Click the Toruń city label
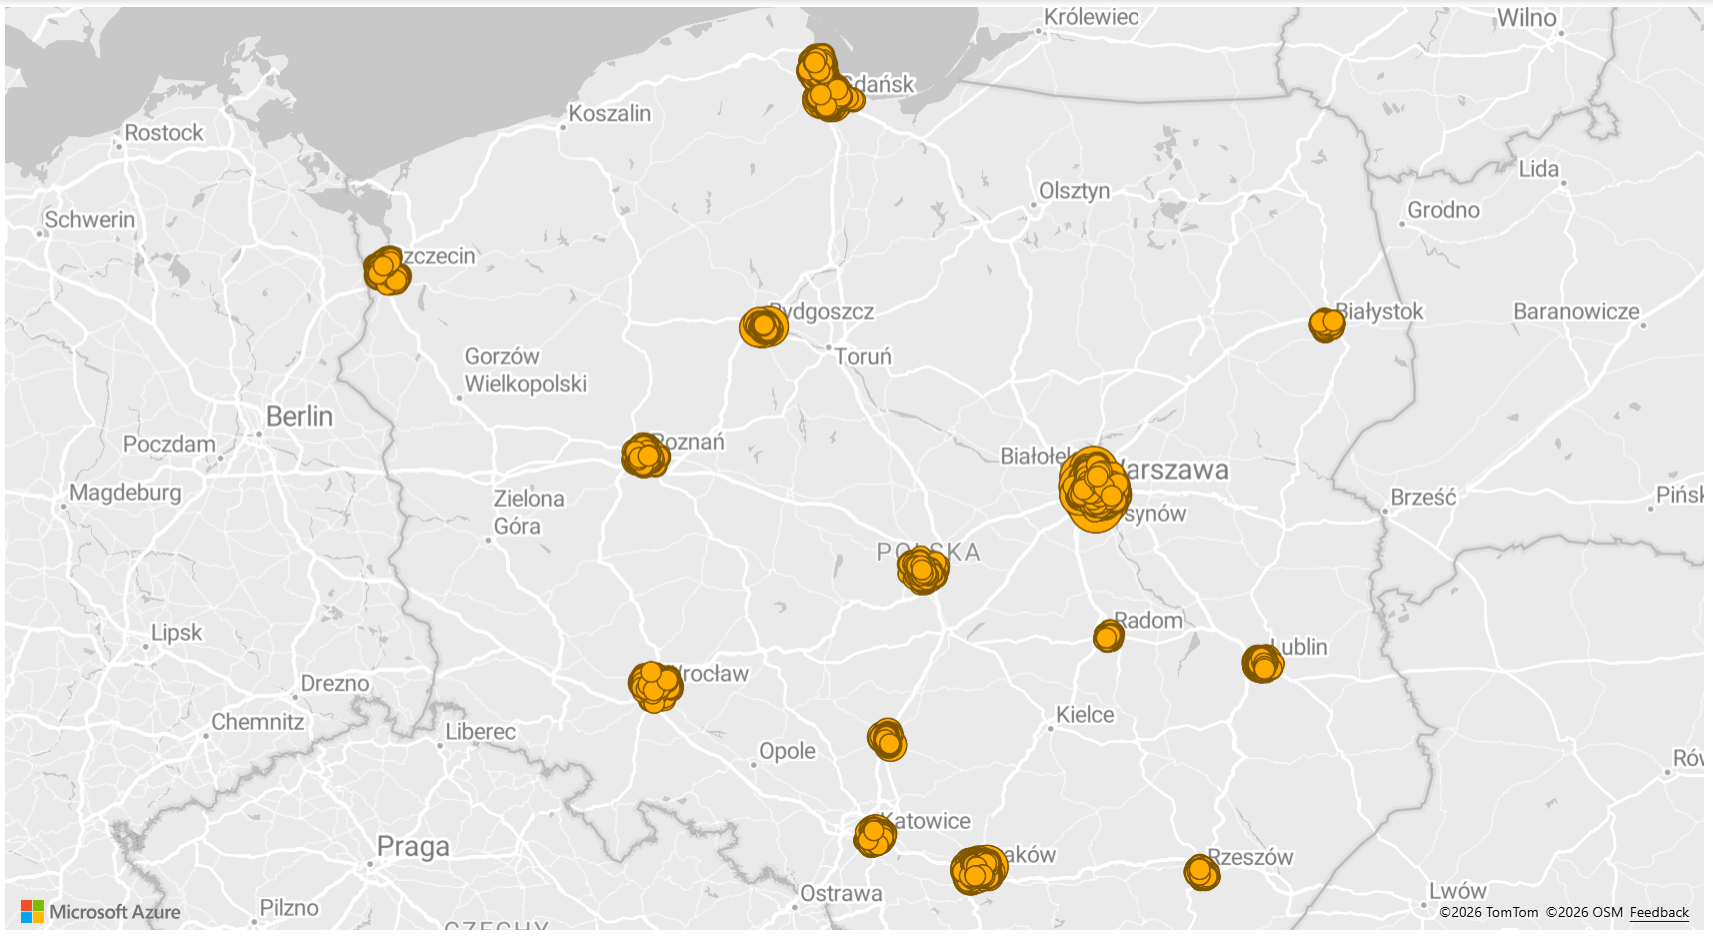Screen dimensions: 1713x939 [x=863, y=356]
